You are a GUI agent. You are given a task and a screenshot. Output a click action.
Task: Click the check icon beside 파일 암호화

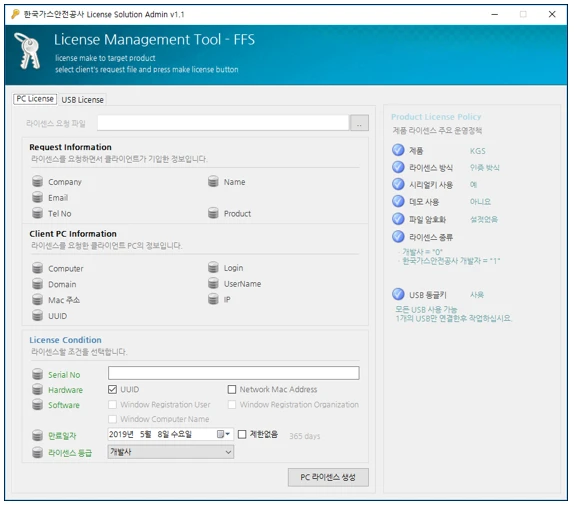(x=399, y=219)
